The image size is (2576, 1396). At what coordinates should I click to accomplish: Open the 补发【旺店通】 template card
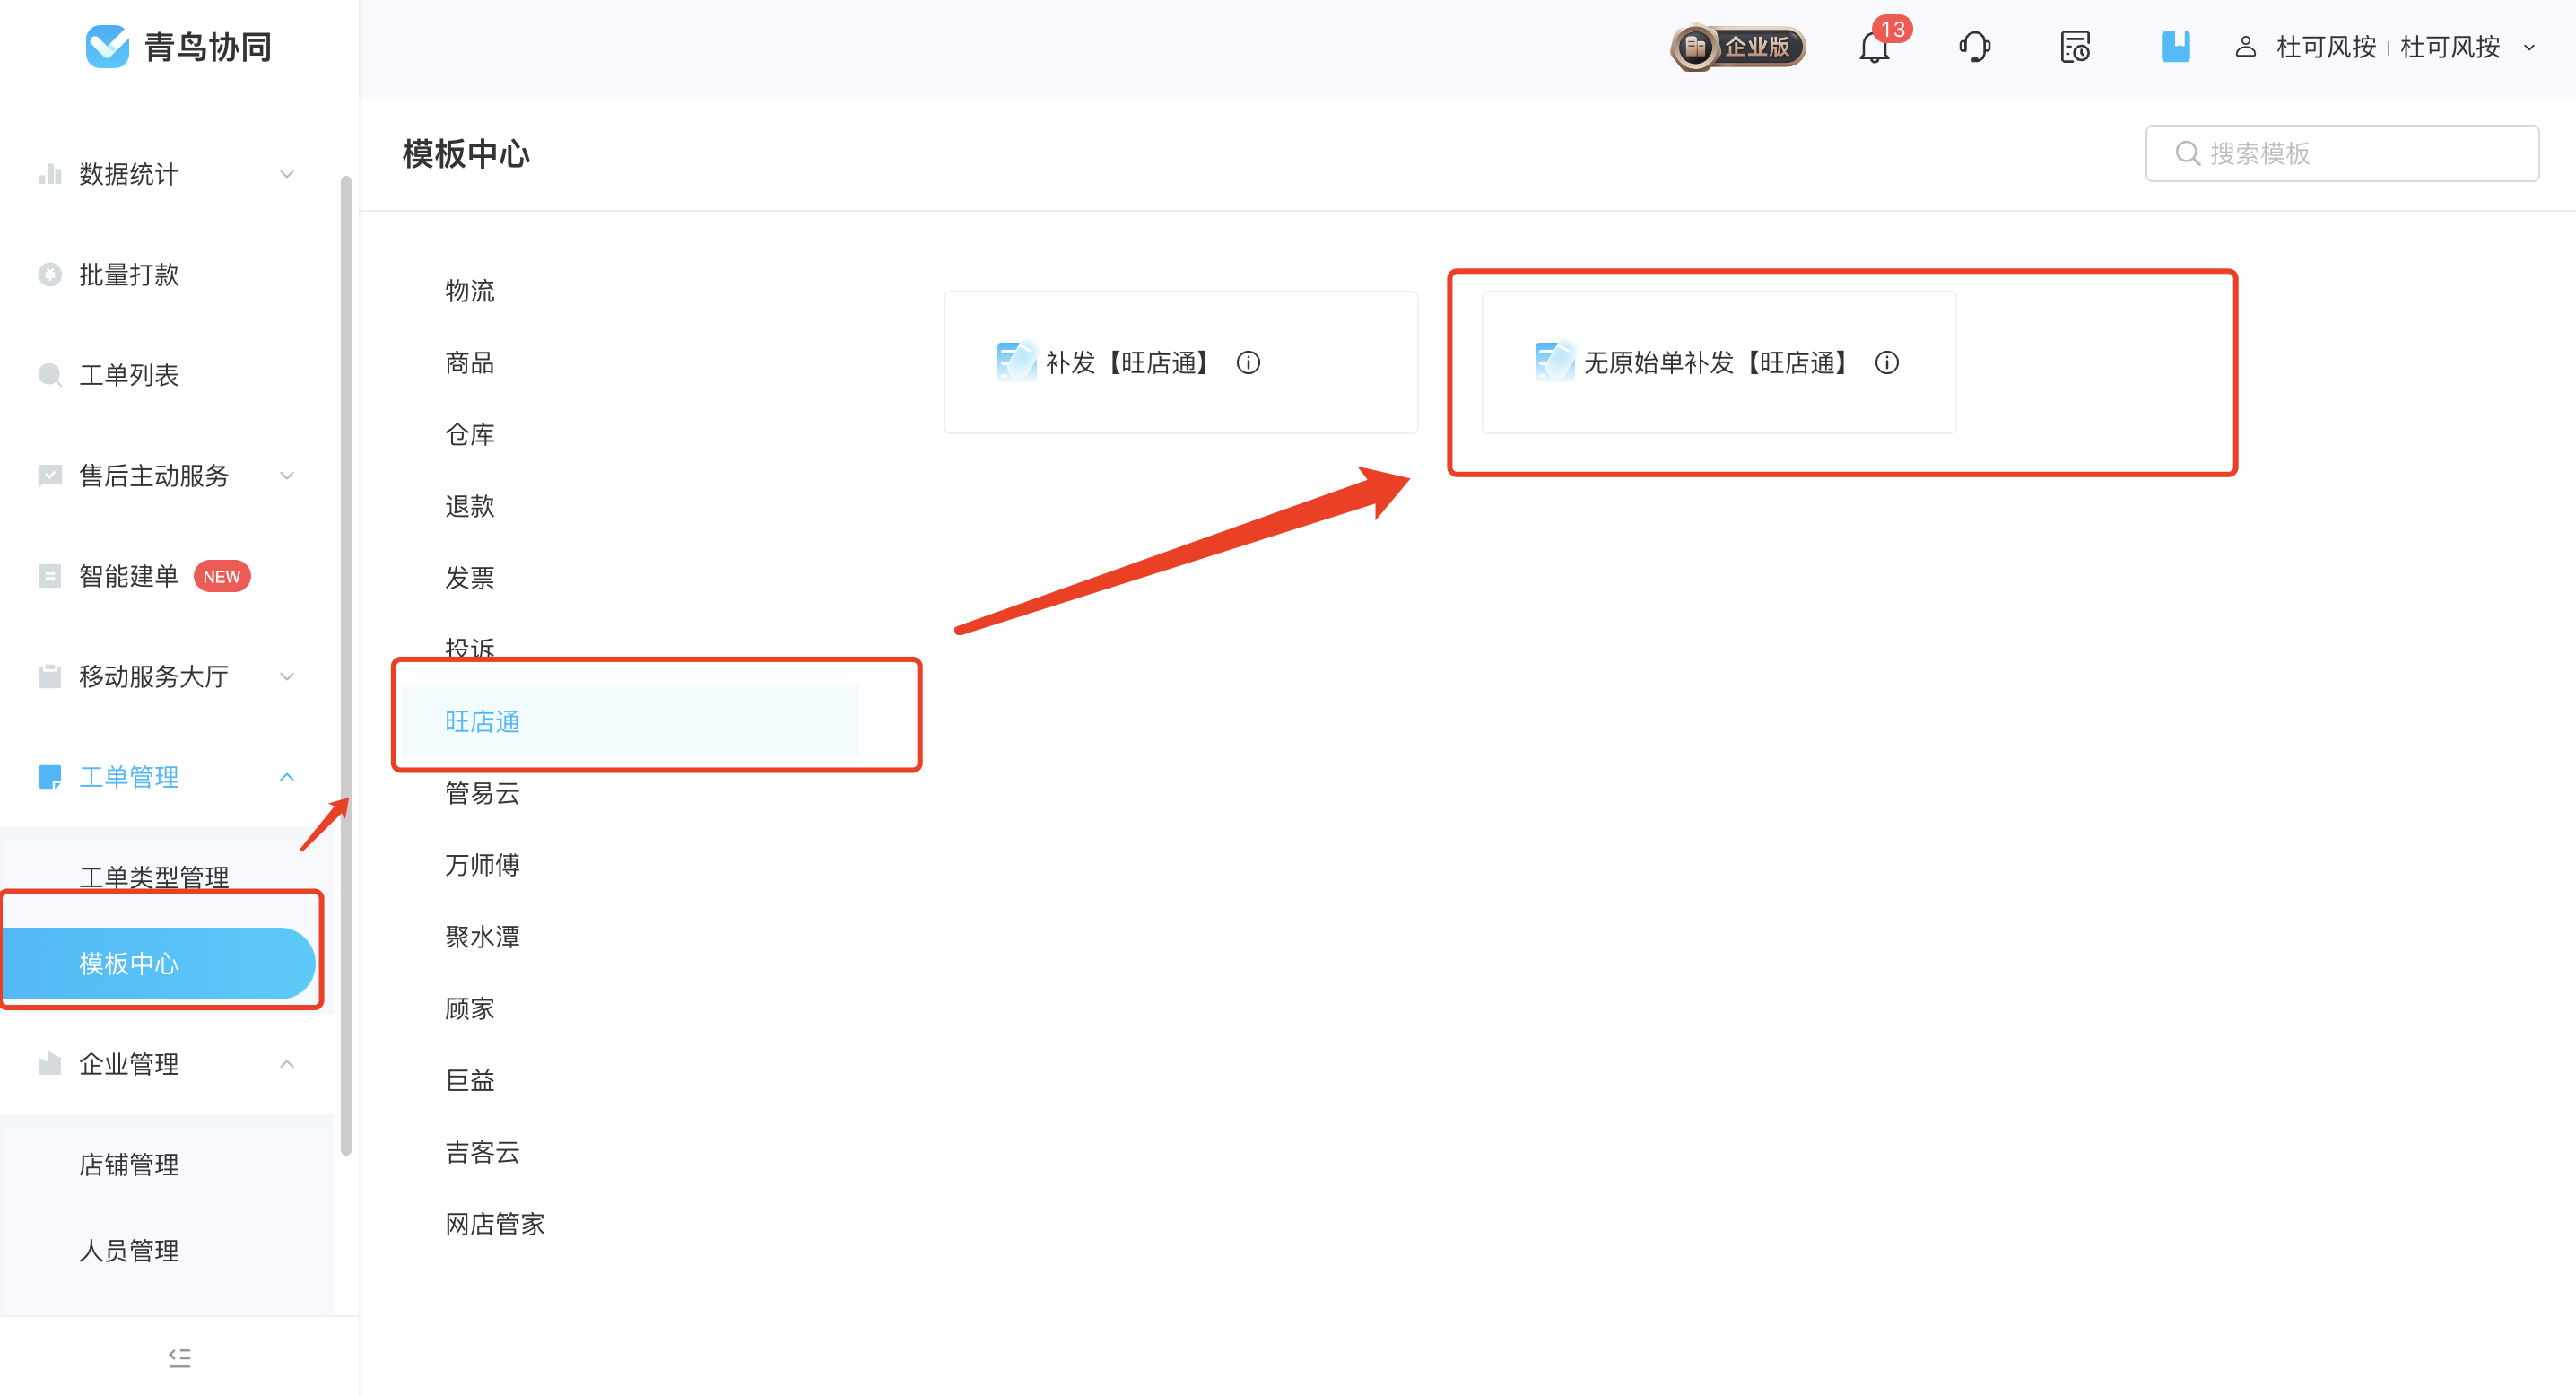click(x=1181, y=362)
